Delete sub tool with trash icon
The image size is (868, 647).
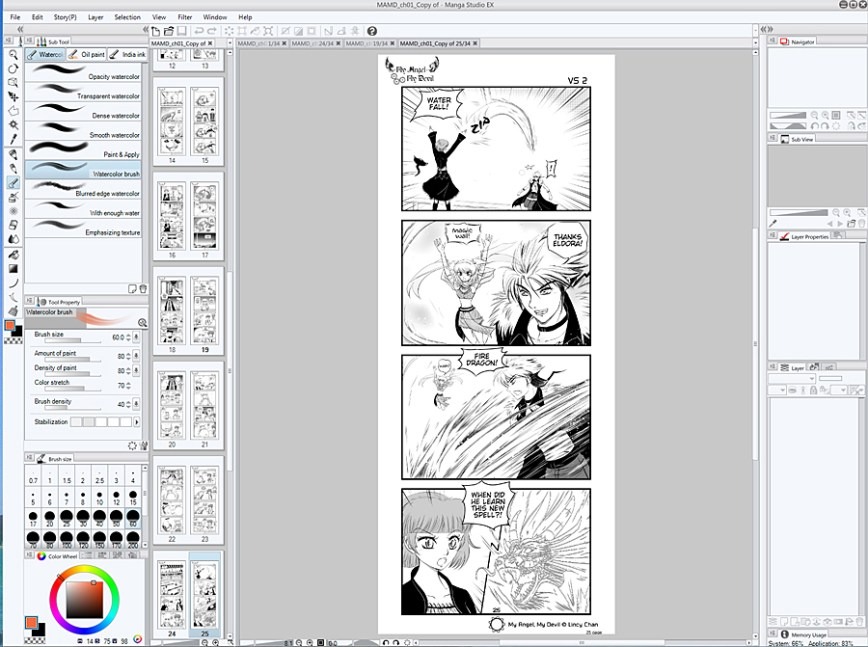pos(143,289)
